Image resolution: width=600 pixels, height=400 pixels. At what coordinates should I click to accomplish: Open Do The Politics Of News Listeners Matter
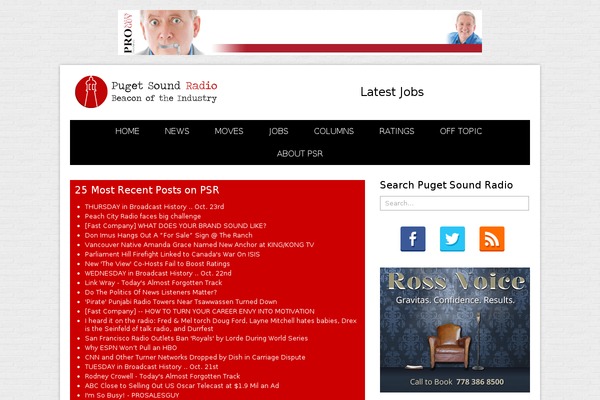[151, 292]
